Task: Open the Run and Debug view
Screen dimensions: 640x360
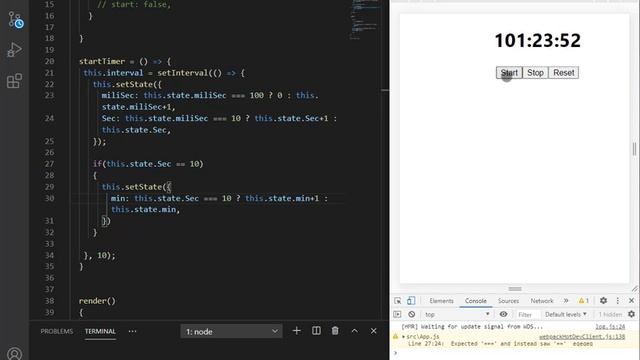Action: click(14, 50)
